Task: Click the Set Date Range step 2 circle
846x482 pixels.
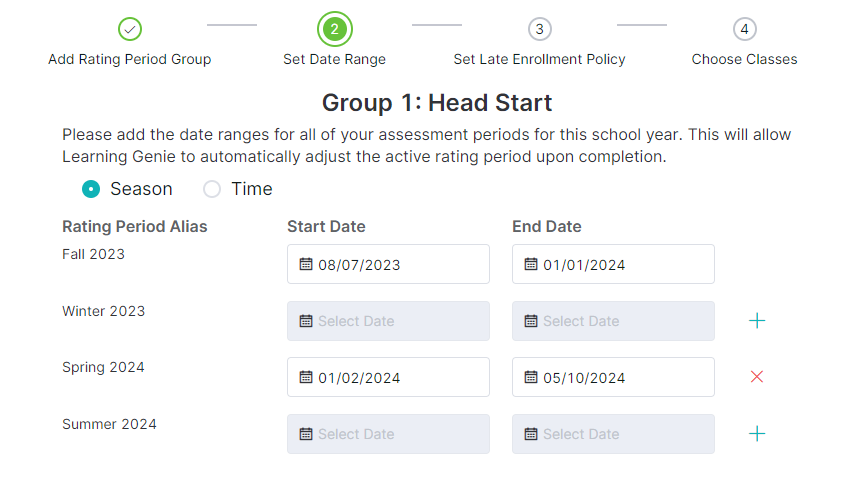Action: click(x=335, y=29)
